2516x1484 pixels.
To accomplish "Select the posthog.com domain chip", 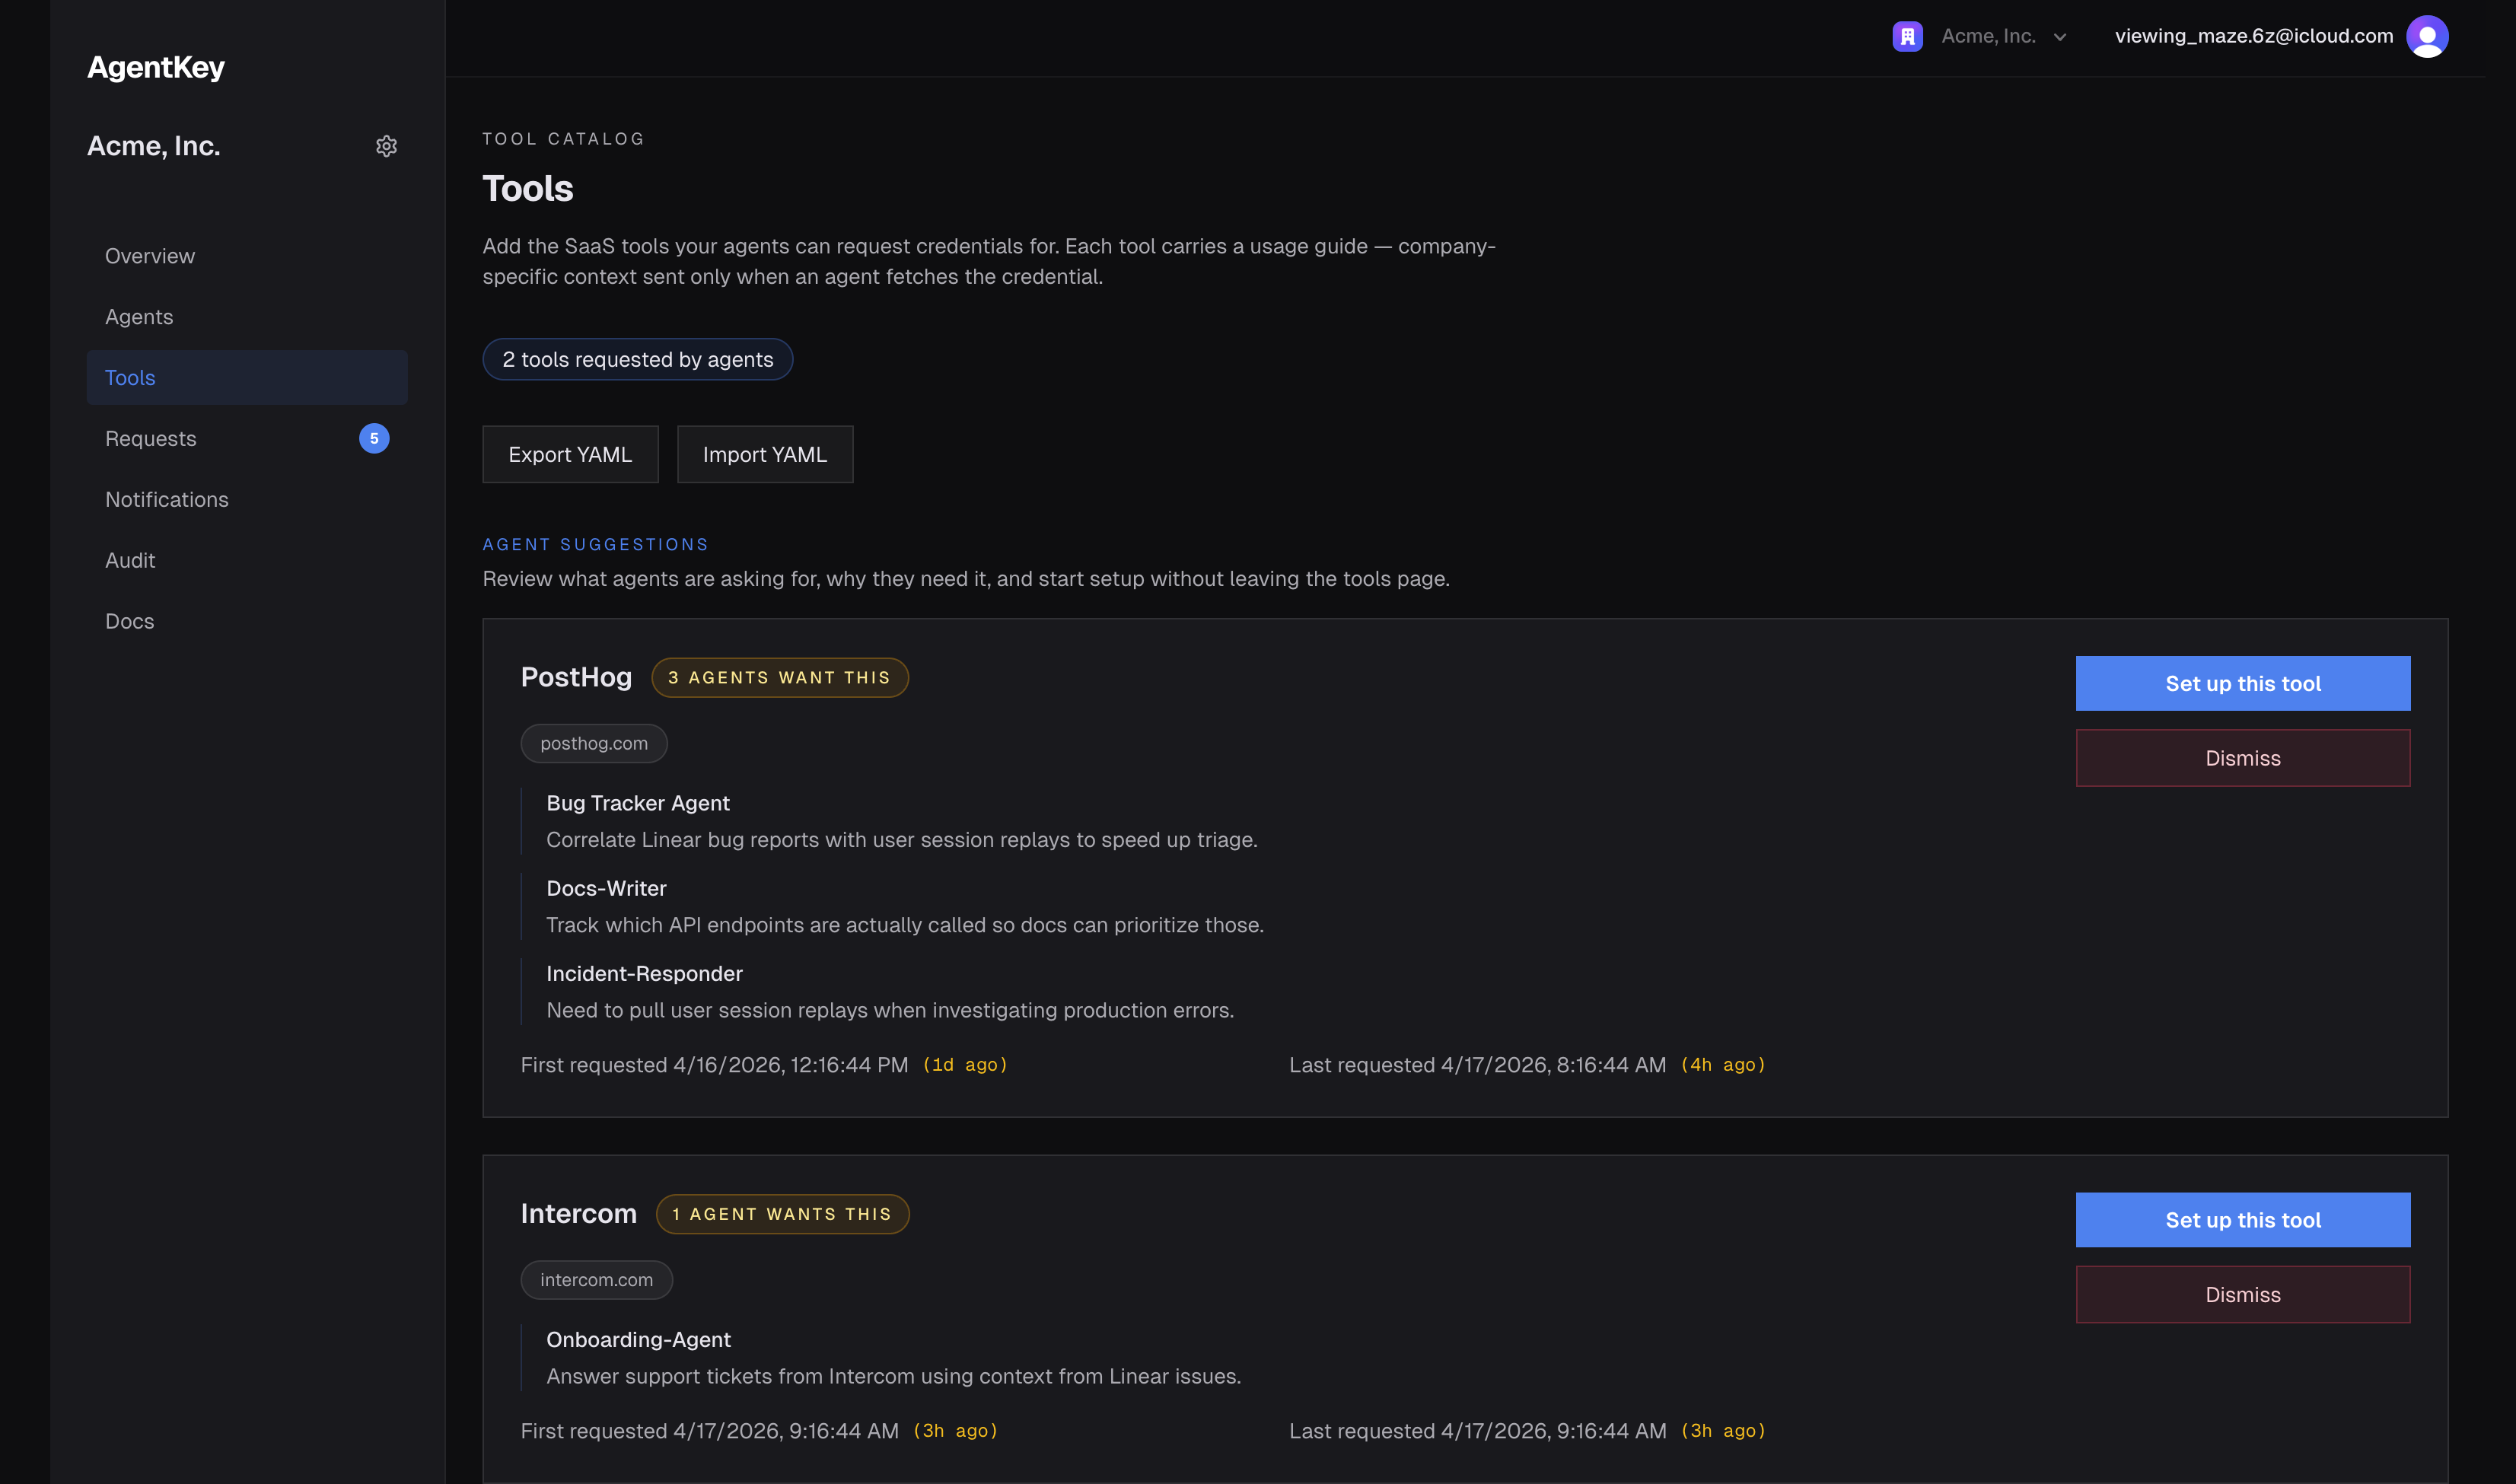I will click(593, 743).
